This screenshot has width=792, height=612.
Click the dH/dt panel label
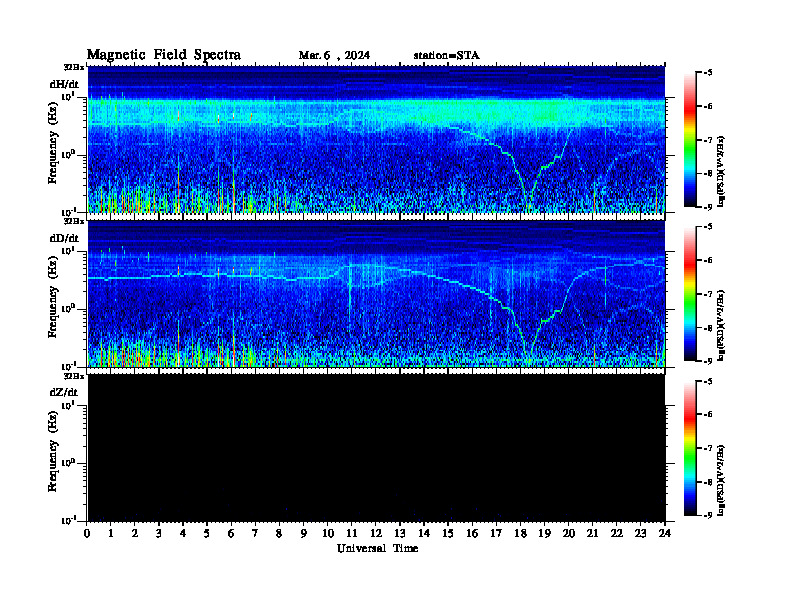pos(64,84)
